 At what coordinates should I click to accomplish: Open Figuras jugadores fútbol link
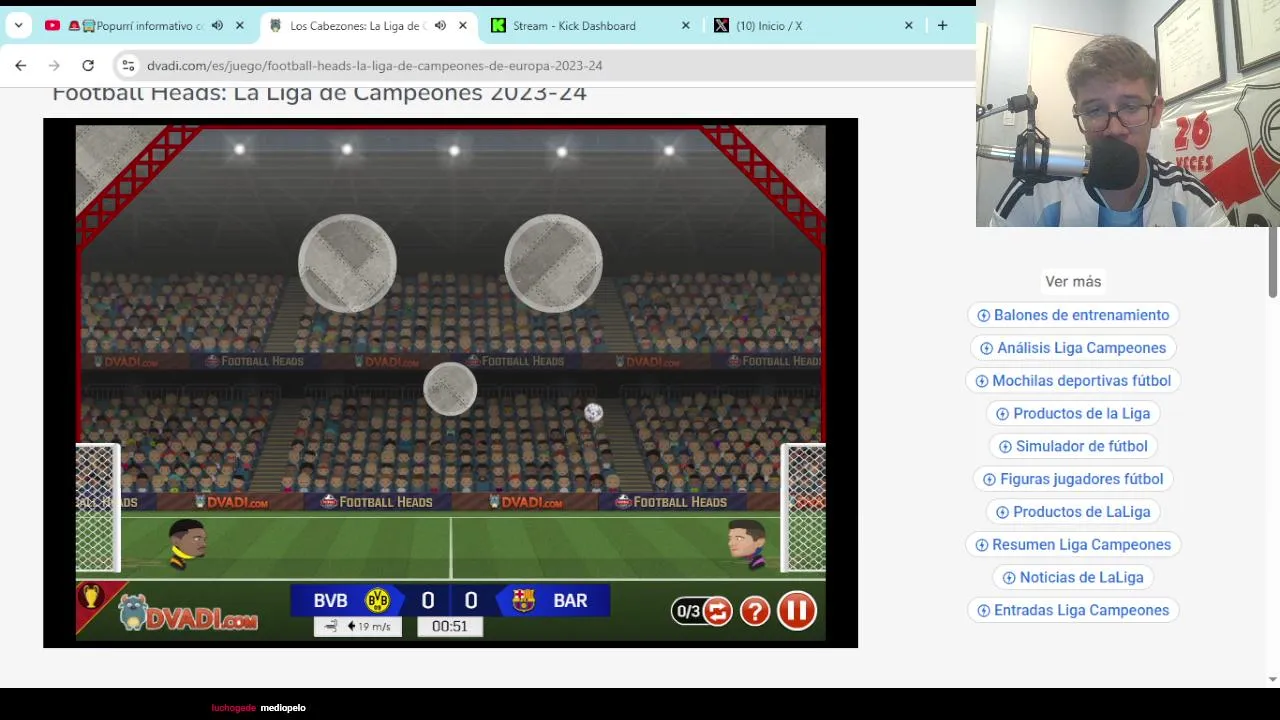point(1073,479)
